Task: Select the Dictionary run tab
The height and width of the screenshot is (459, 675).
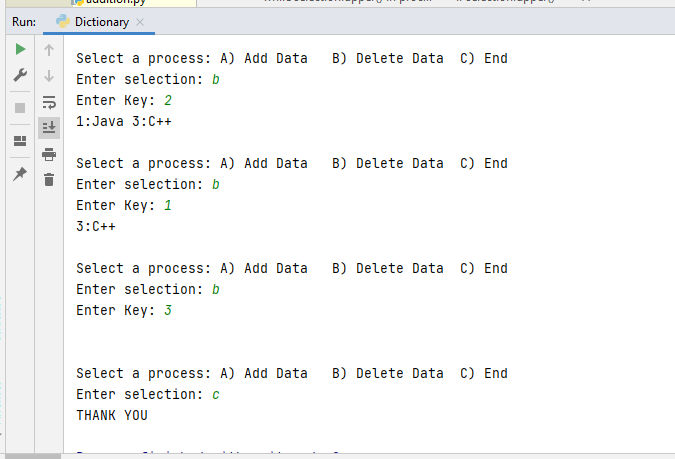Action: [99, 22]
